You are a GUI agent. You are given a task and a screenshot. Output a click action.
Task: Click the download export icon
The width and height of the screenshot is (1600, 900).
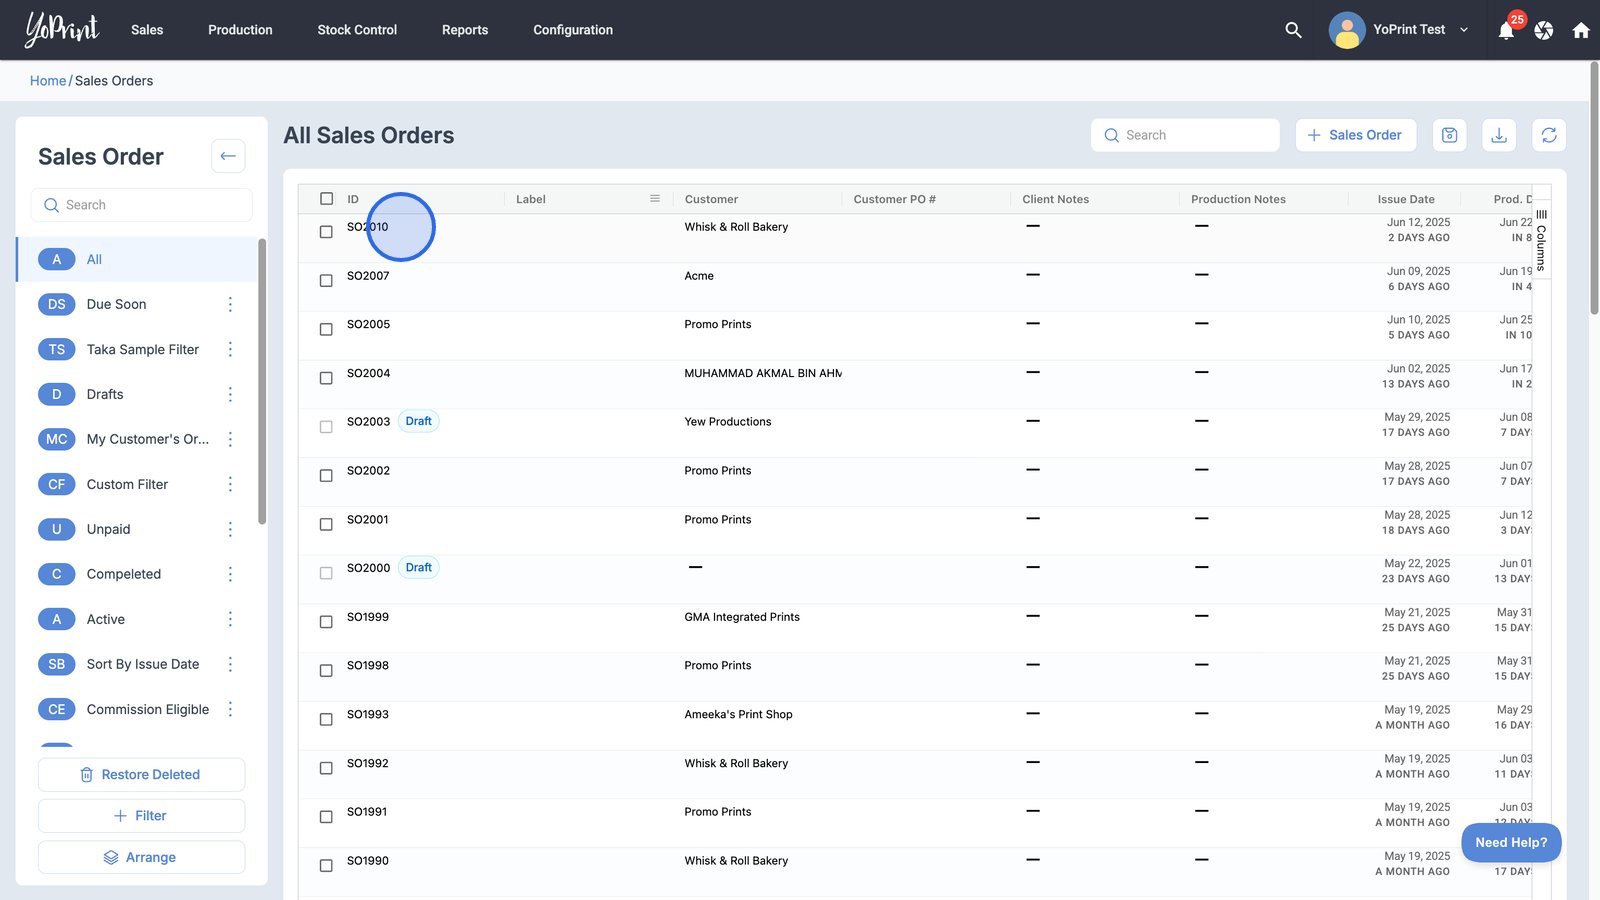1499,135
